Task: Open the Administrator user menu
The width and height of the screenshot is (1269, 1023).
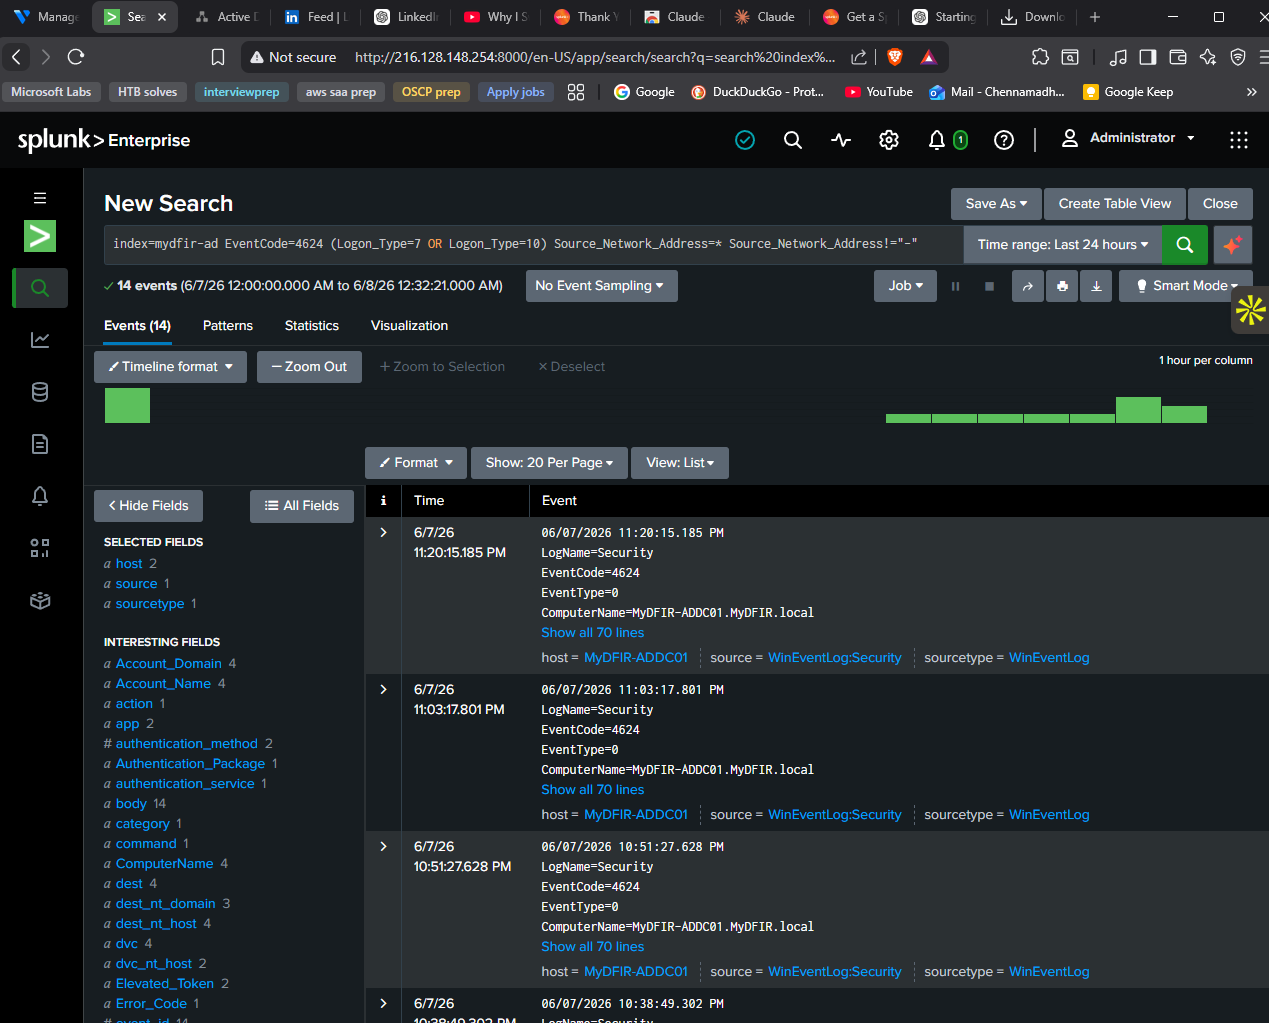Action: point(1128,138)
